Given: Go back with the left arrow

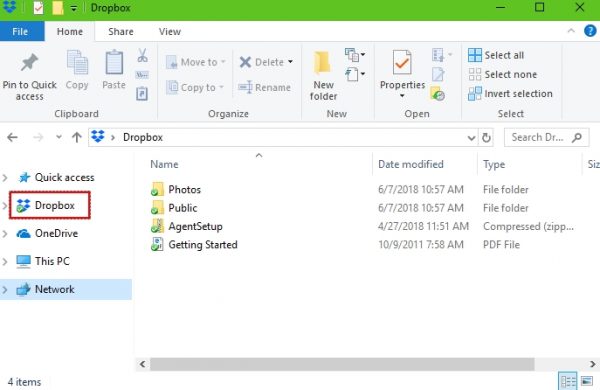Looking at the screenshot, I should pos(13,137).
